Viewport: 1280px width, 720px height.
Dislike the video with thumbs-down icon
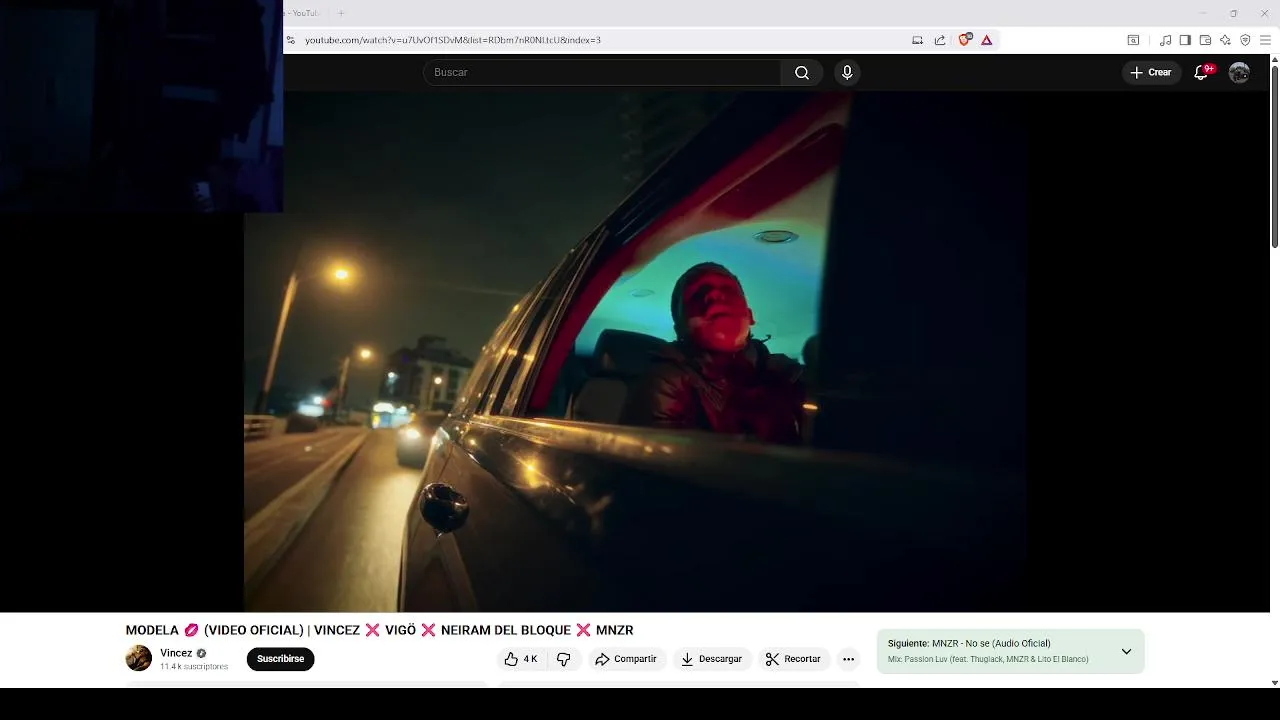564,659
